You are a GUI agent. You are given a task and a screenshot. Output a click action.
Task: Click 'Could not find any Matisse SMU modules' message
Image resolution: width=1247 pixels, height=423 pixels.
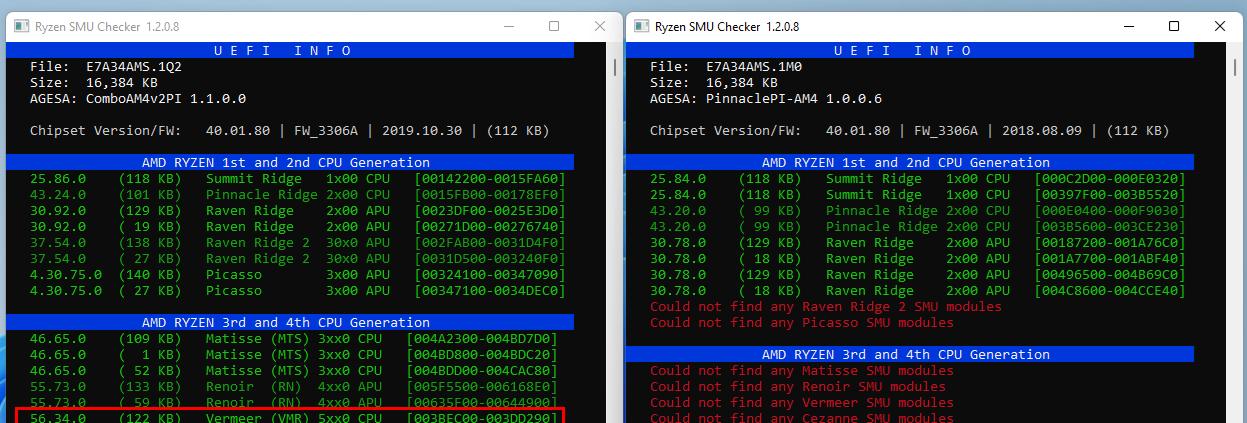802,371
